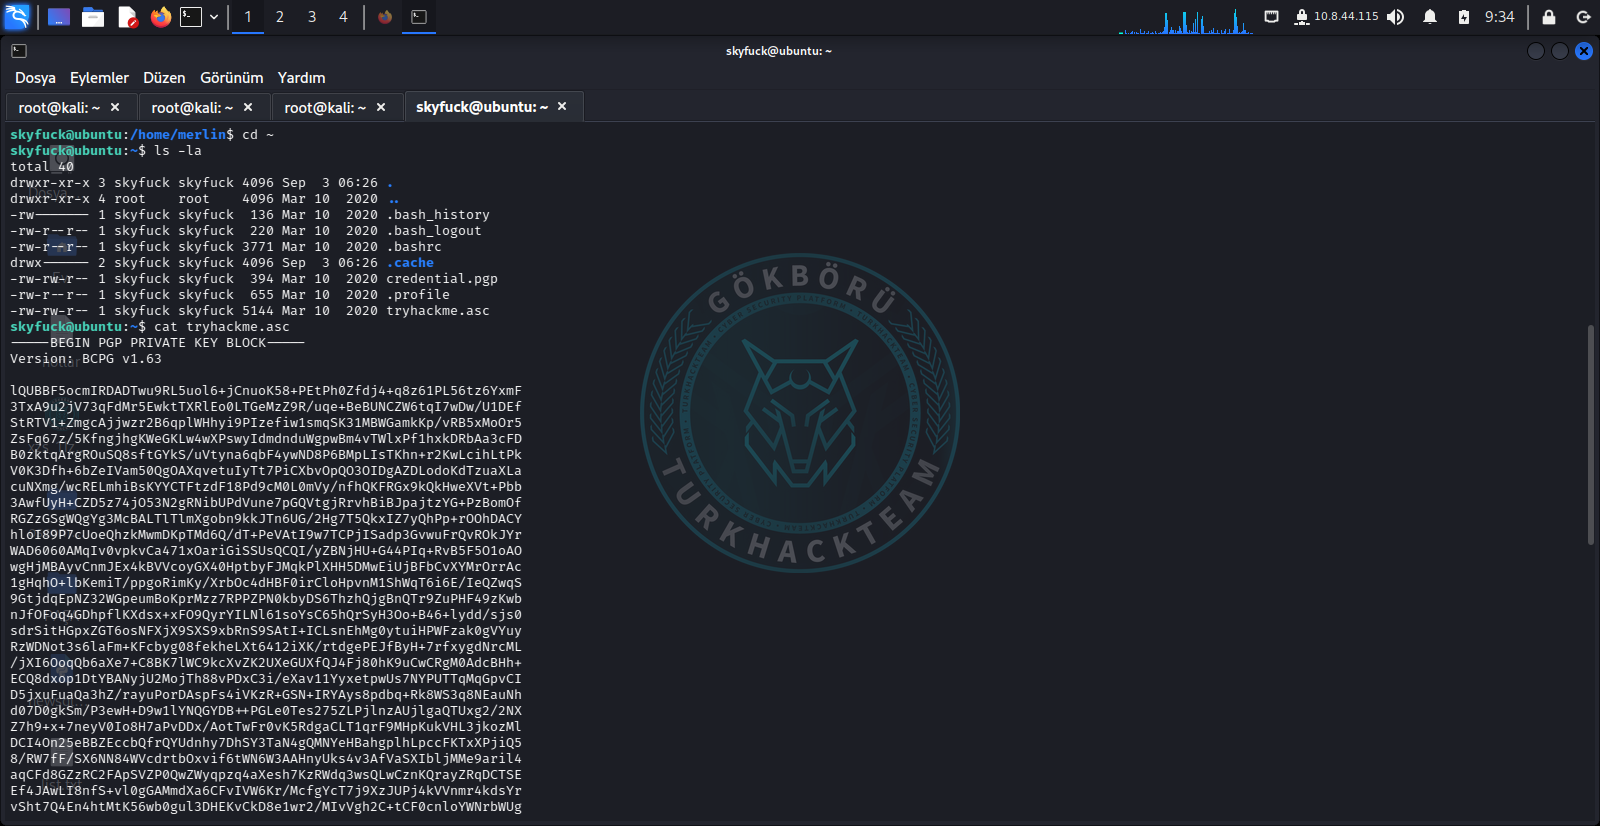Launch the text editor from the panel
The image size is (1600, 826).
[127, 17]
